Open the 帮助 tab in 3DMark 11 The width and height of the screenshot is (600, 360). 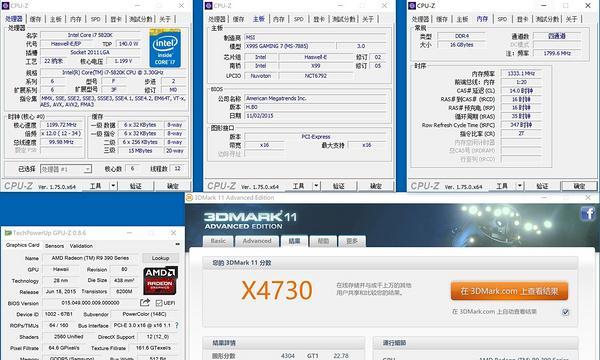coord(323,241)
